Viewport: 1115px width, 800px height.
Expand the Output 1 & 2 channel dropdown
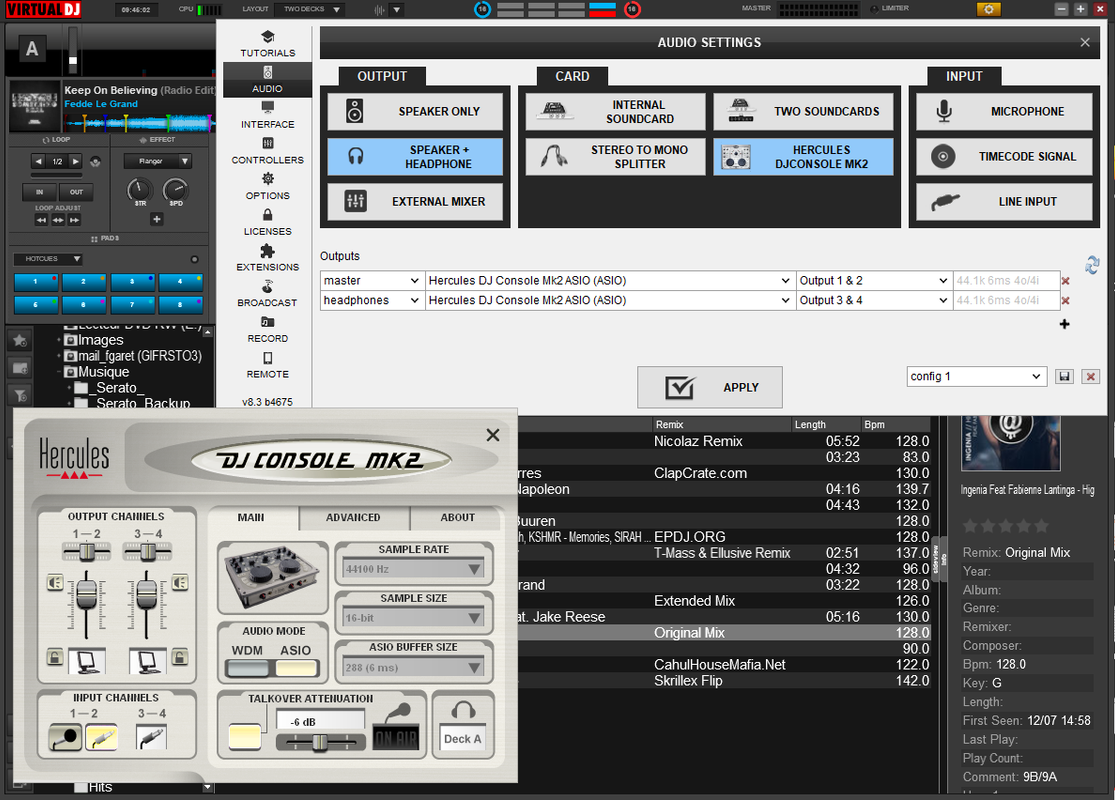[874, 281]
